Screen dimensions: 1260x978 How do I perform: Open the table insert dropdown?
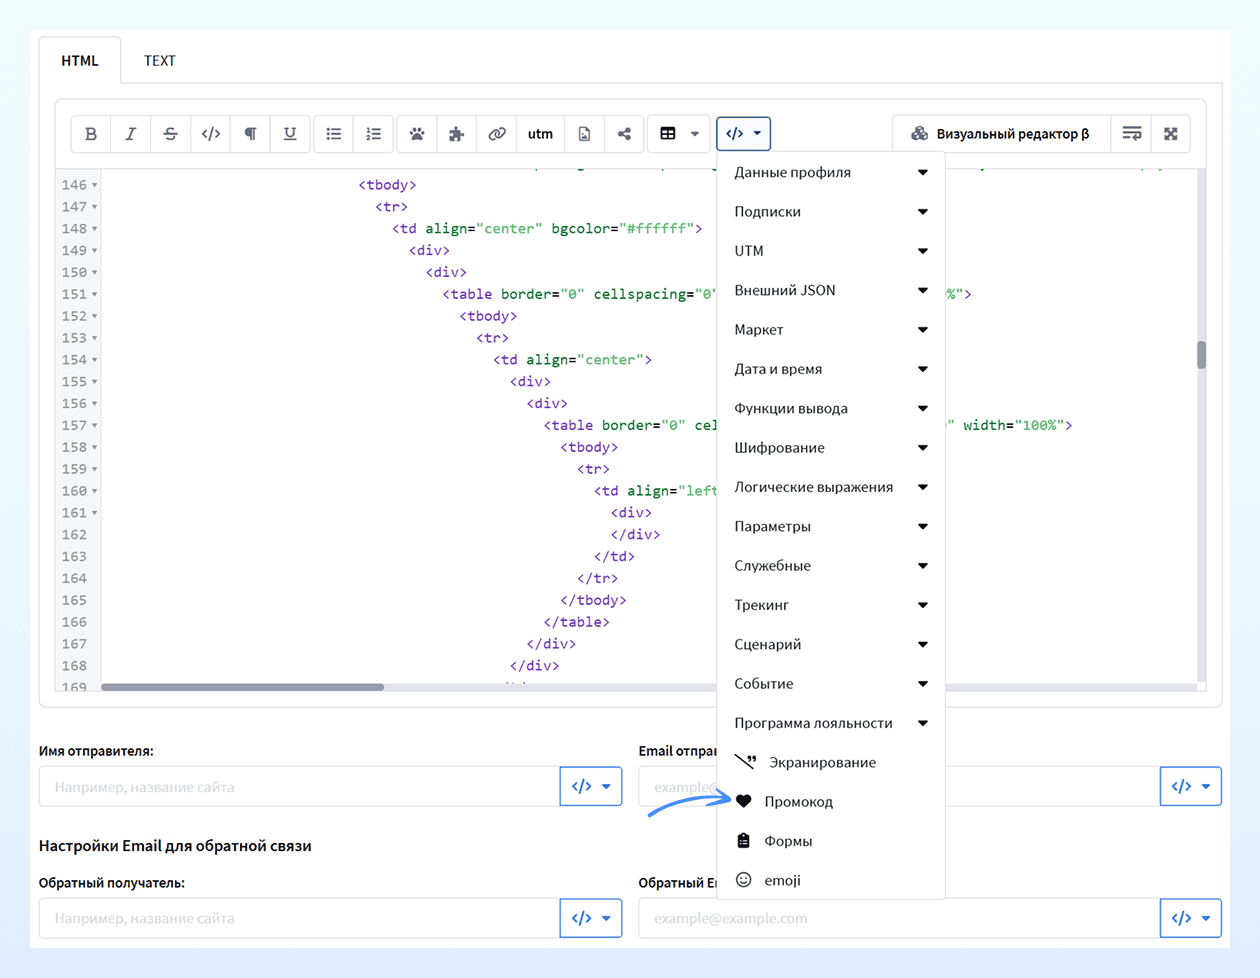[679, 134]
